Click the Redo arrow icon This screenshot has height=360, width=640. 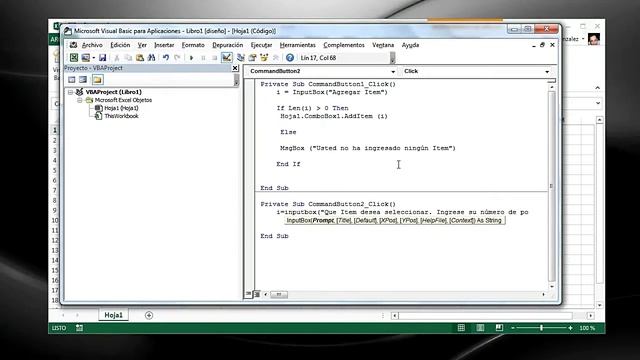[x=177, y=58]
